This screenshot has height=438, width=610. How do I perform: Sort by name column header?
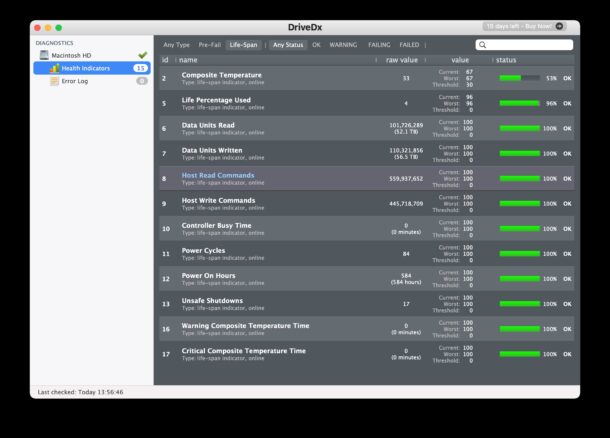(188, 60)
